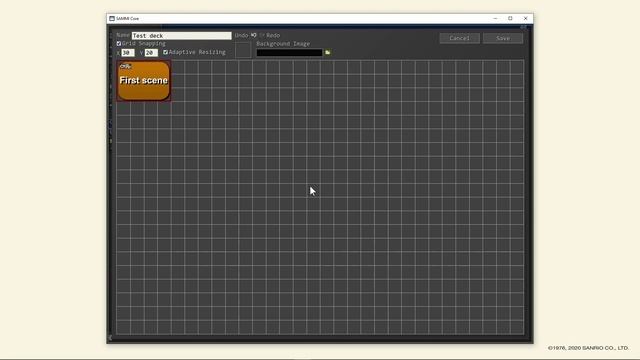Click the SAMMI Core title bar app icon
This screenshot has width=640, height=360.
click(112, 18)
